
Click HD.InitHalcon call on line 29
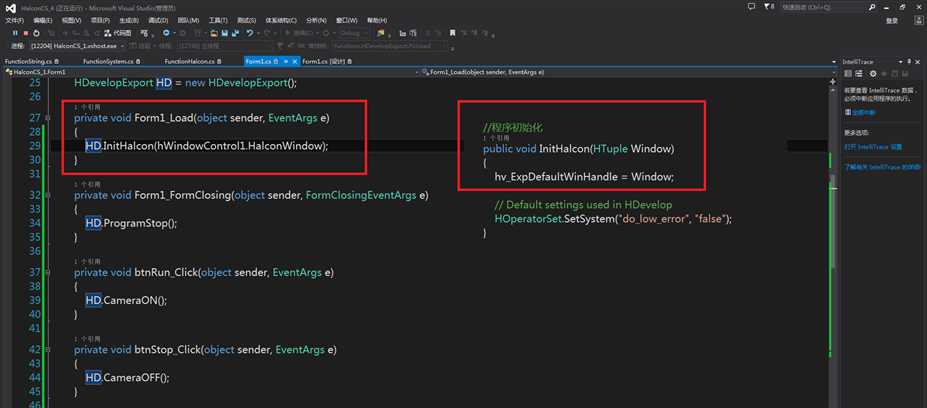pyautogui.click(x=206, y=145)
